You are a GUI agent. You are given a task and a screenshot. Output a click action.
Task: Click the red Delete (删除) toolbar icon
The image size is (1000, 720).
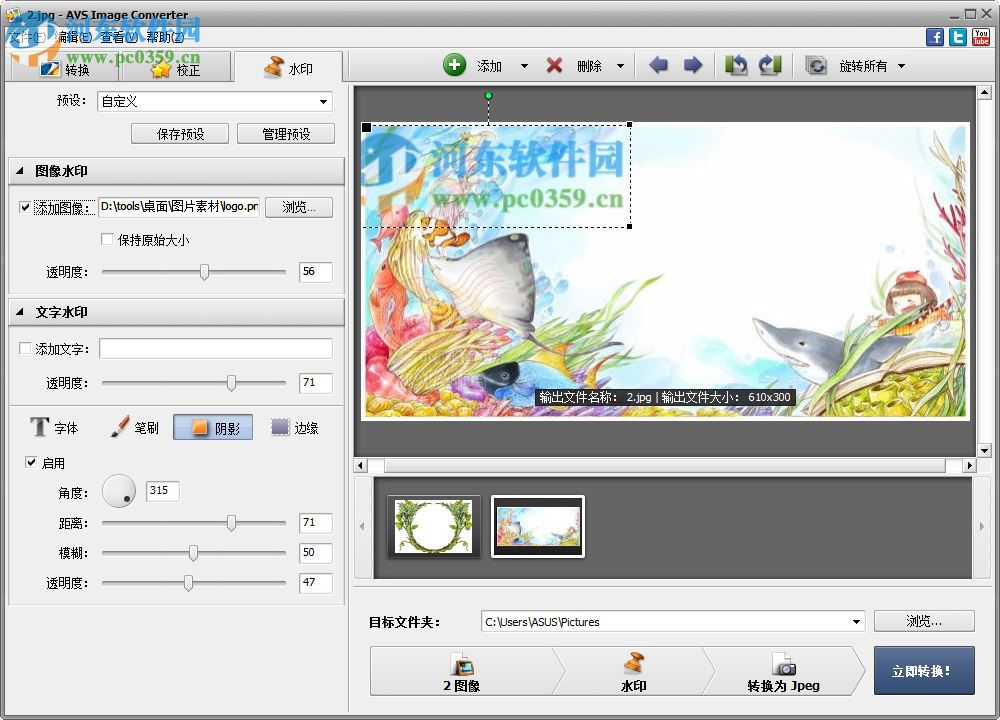tap(557, 65)
